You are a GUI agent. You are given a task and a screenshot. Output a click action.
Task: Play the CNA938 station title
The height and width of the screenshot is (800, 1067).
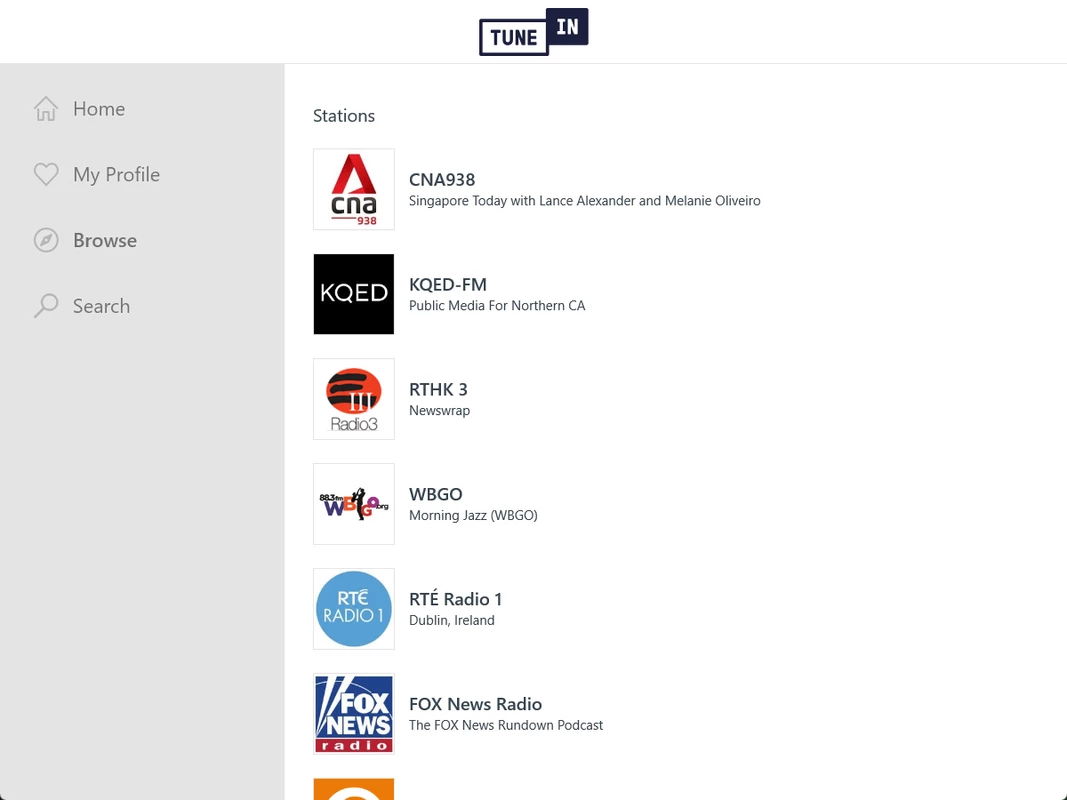point(442,180)
